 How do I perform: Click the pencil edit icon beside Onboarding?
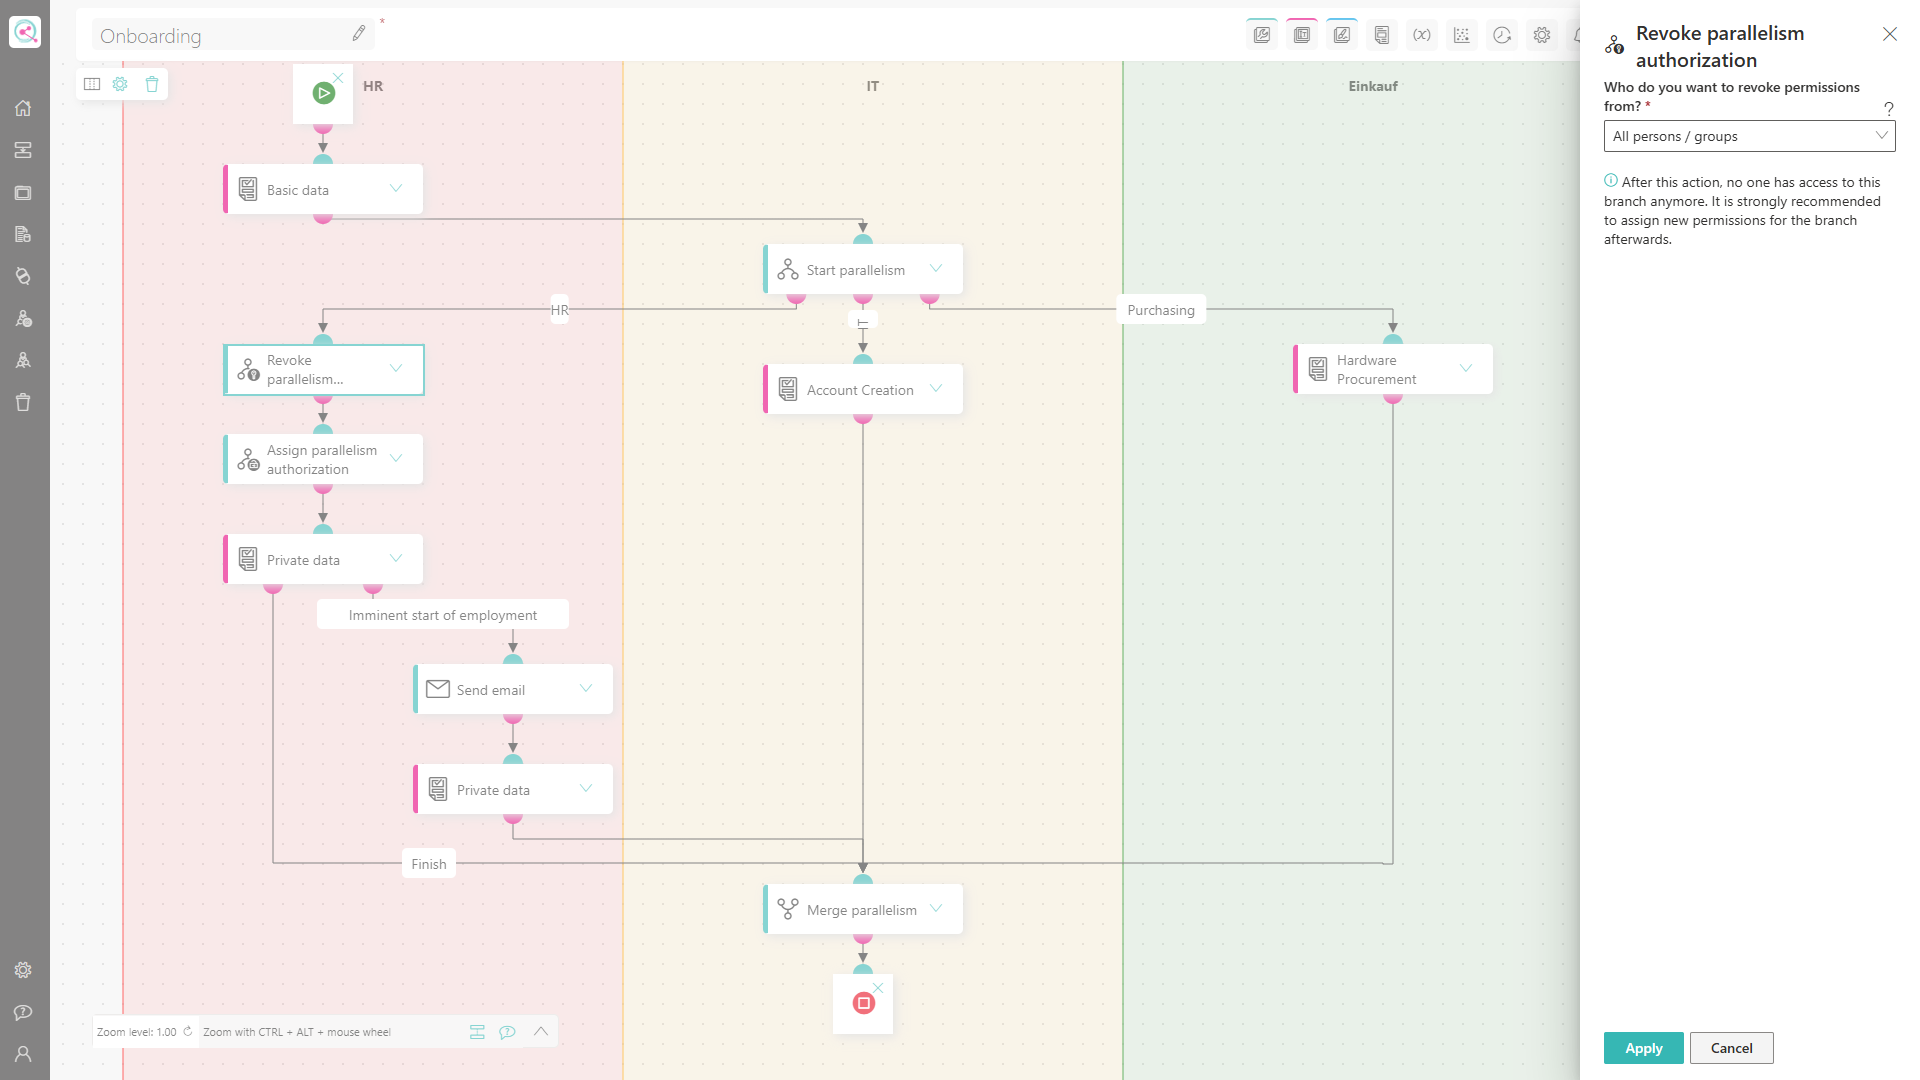click(x=359, y=34)
